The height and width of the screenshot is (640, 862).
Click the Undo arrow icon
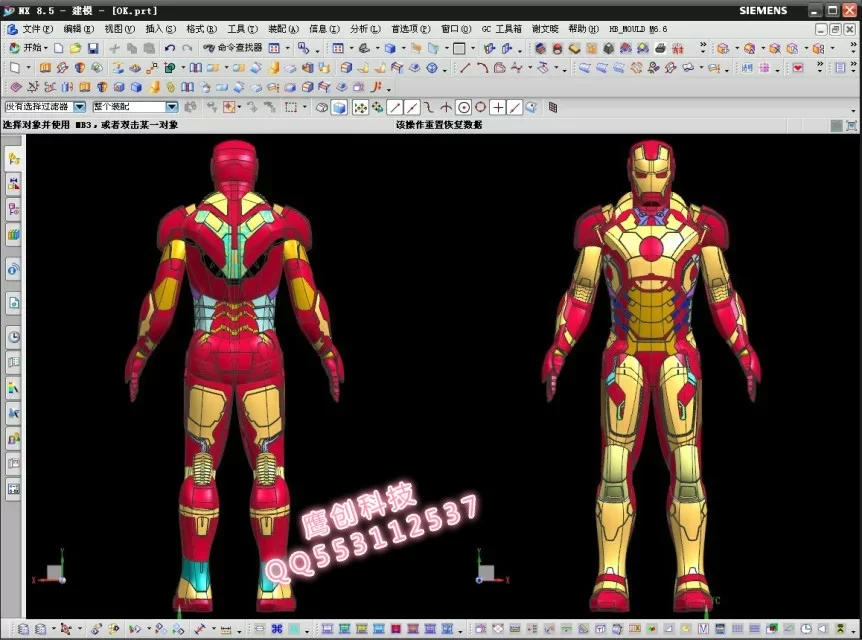(169, 48)
